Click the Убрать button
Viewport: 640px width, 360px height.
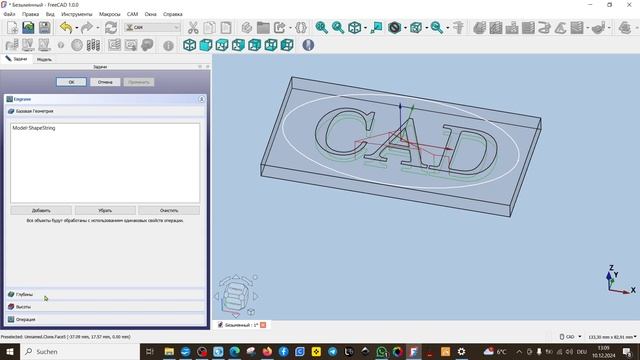(x=105, y=211)
